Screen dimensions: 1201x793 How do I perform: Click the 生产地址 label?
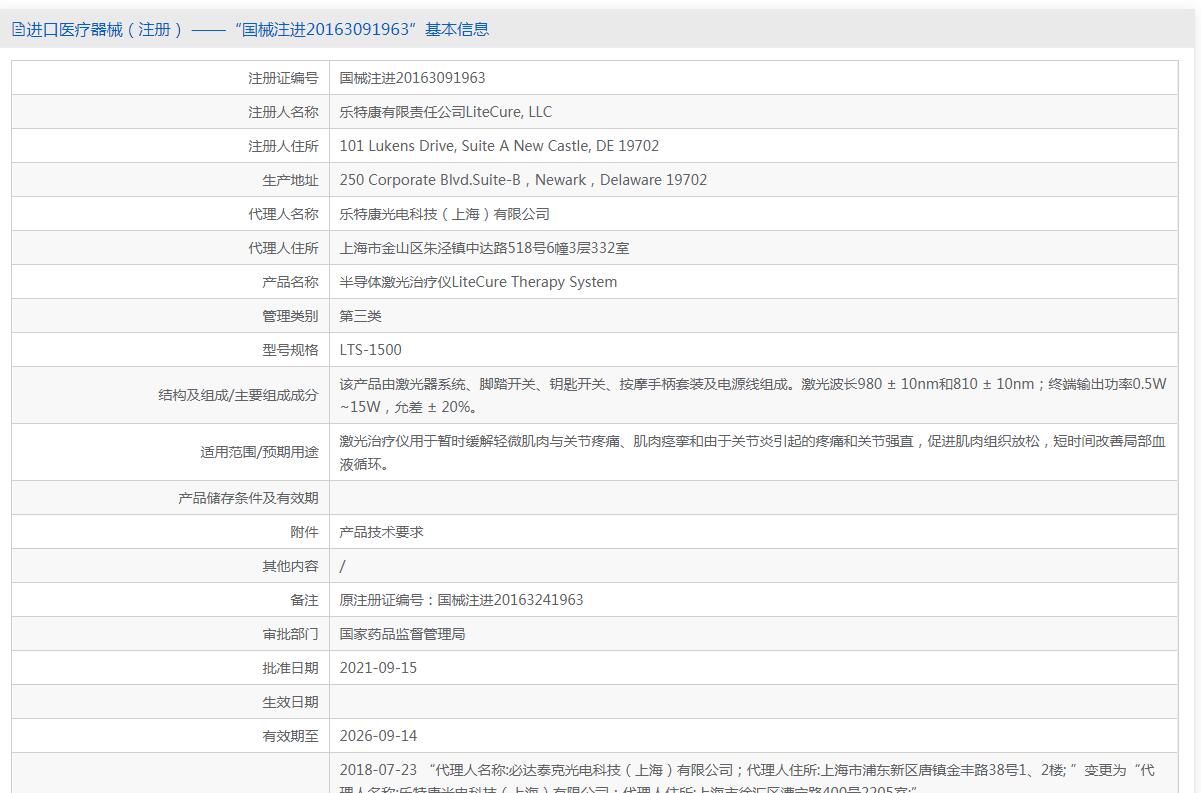pos(290,180)
